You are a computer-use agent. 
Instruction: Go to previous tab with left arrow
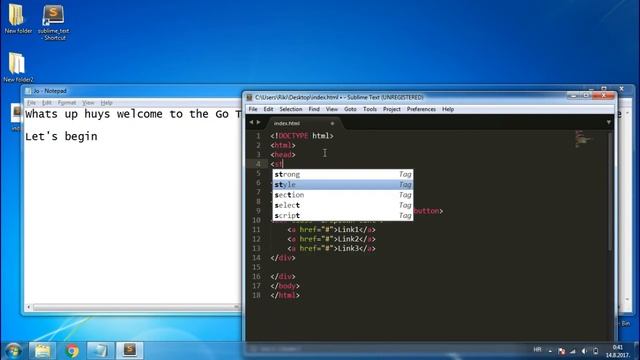(251, 122)
